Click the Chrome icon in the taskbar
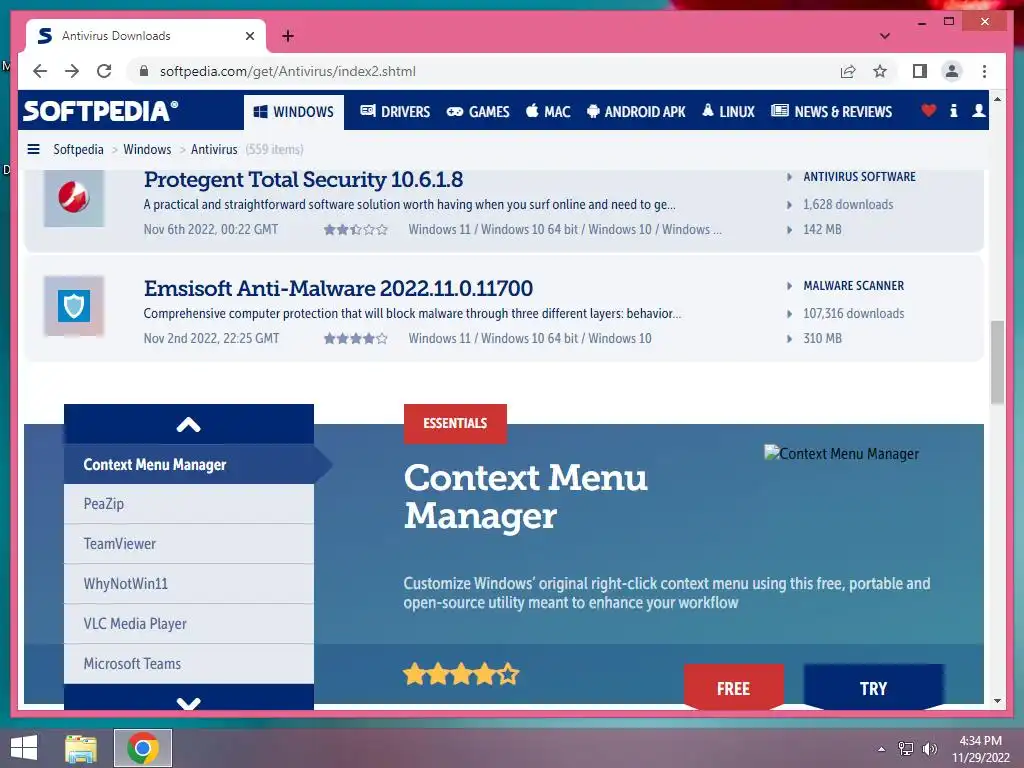1024x768 pixels. 143,748
